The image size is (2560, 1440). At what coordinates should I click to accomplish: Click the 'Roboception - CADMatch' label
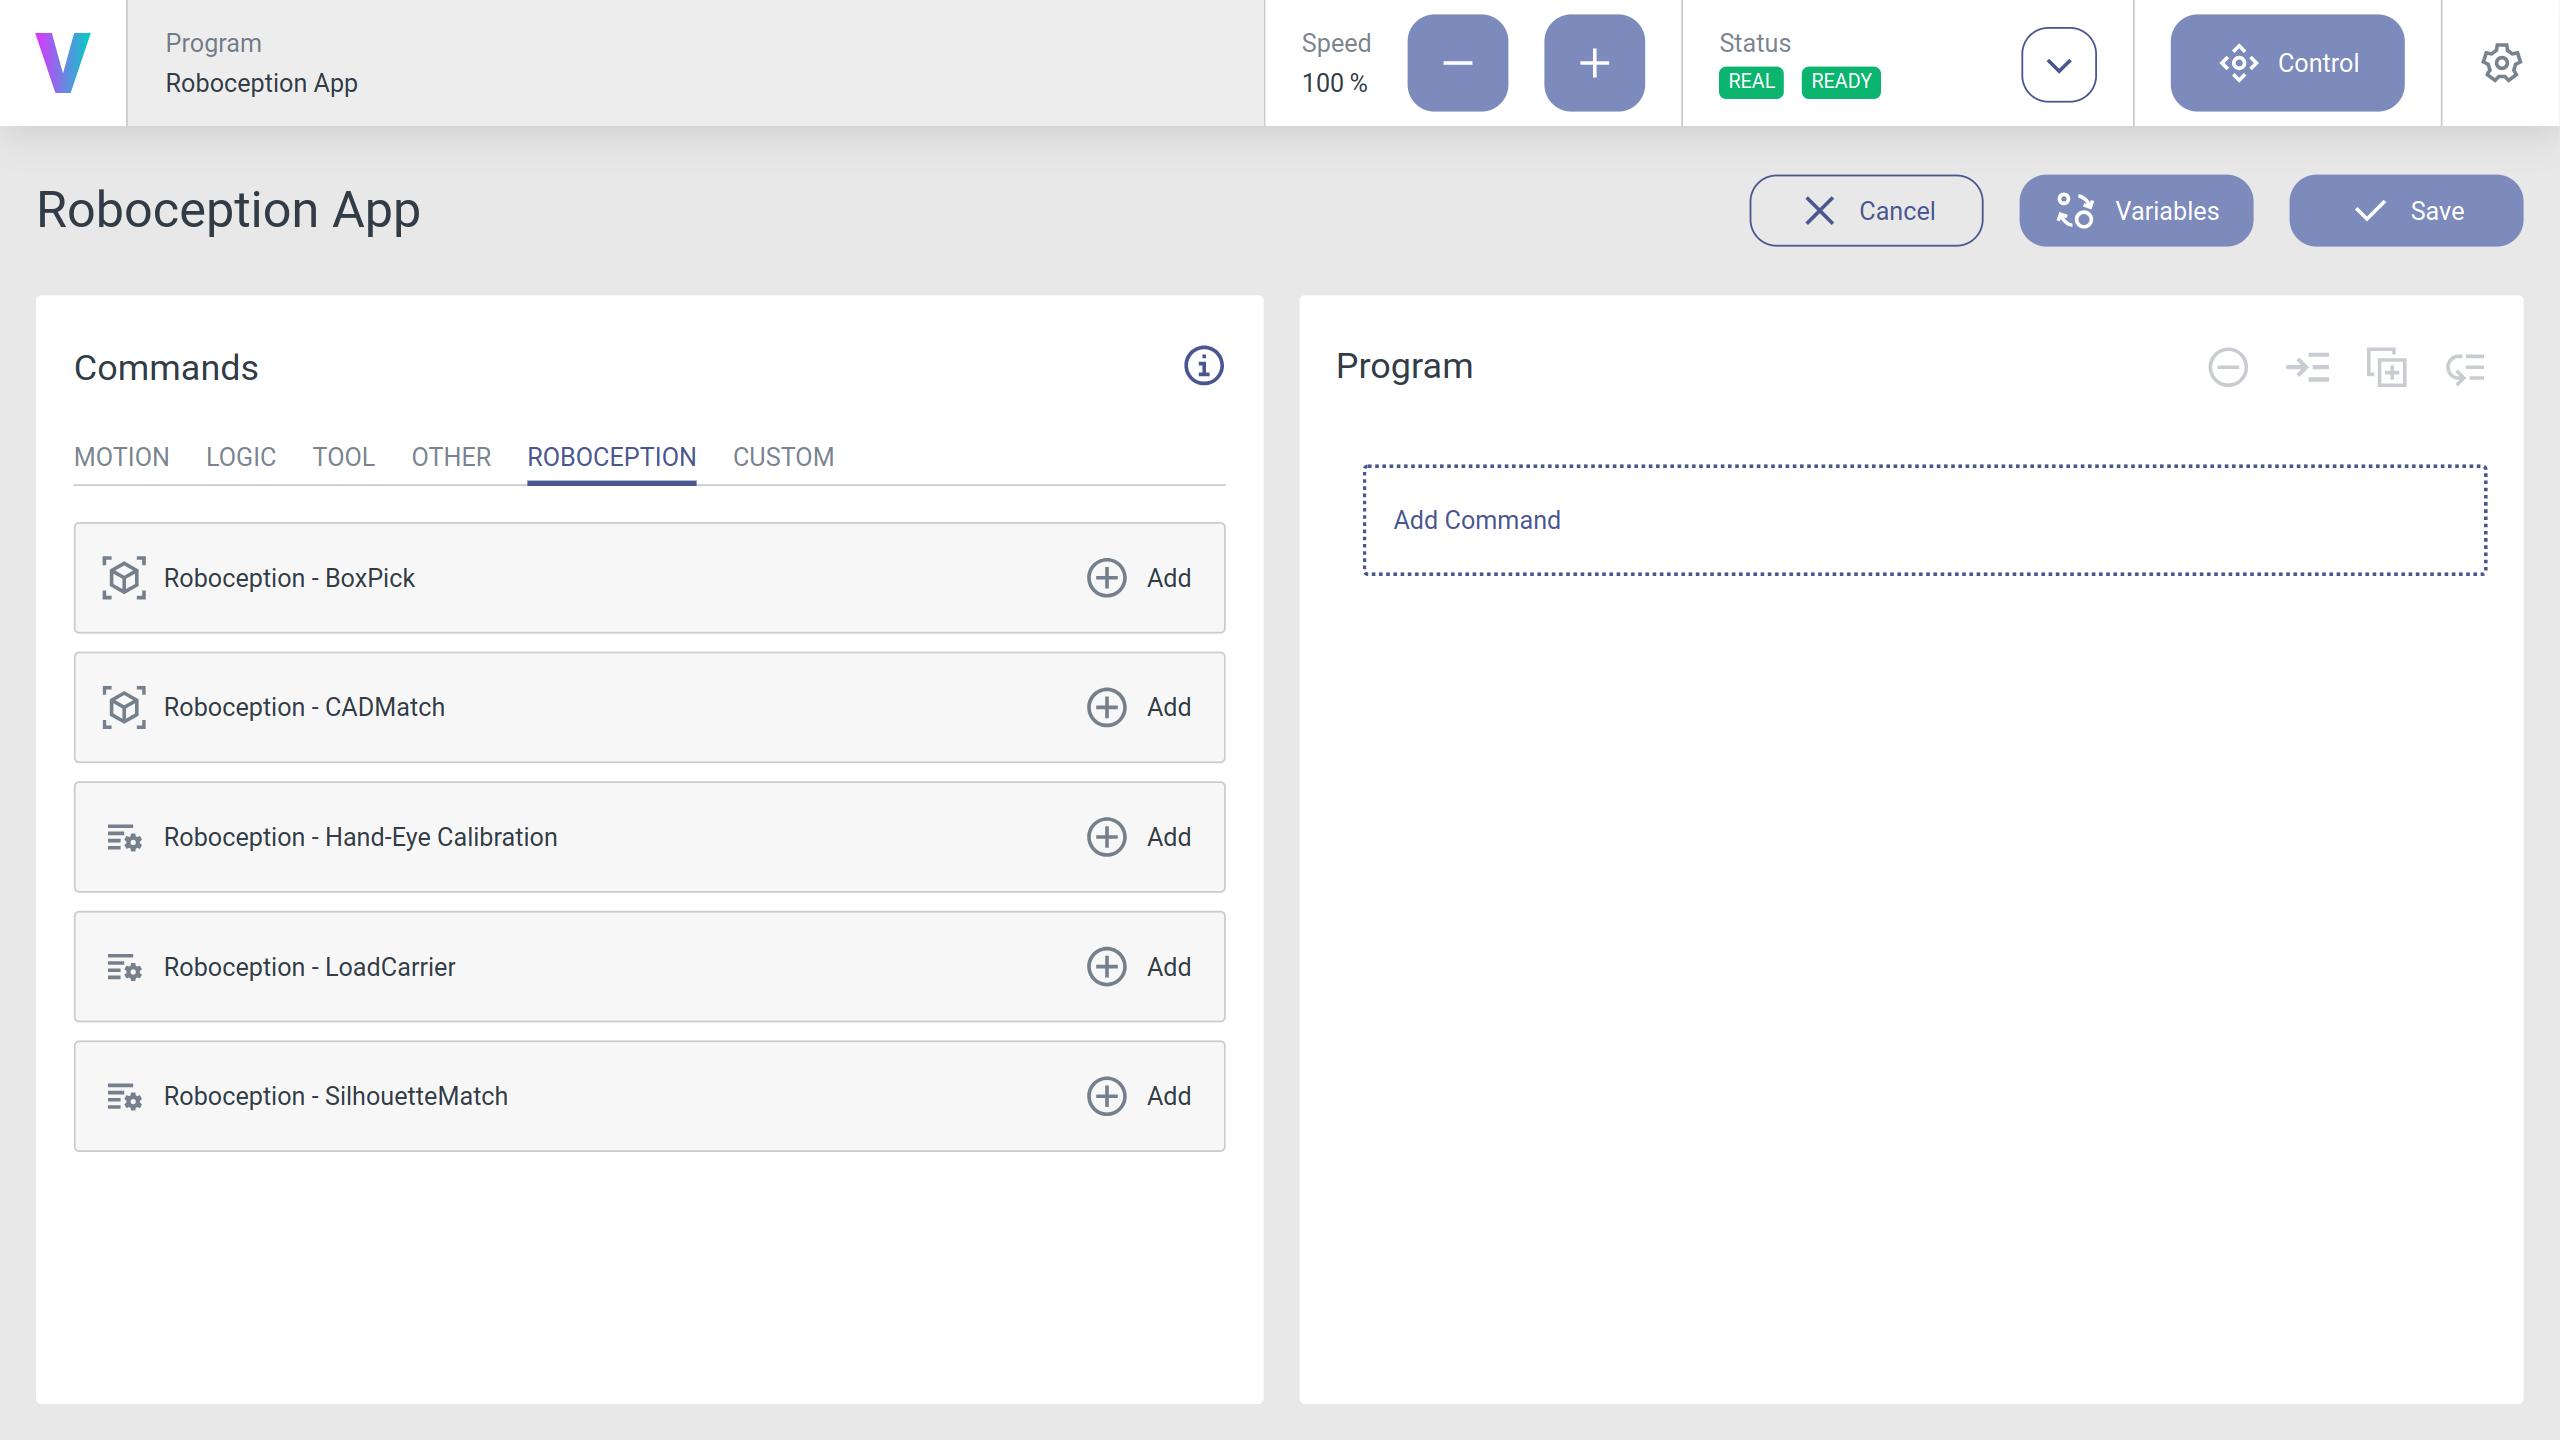pos(304,707)
